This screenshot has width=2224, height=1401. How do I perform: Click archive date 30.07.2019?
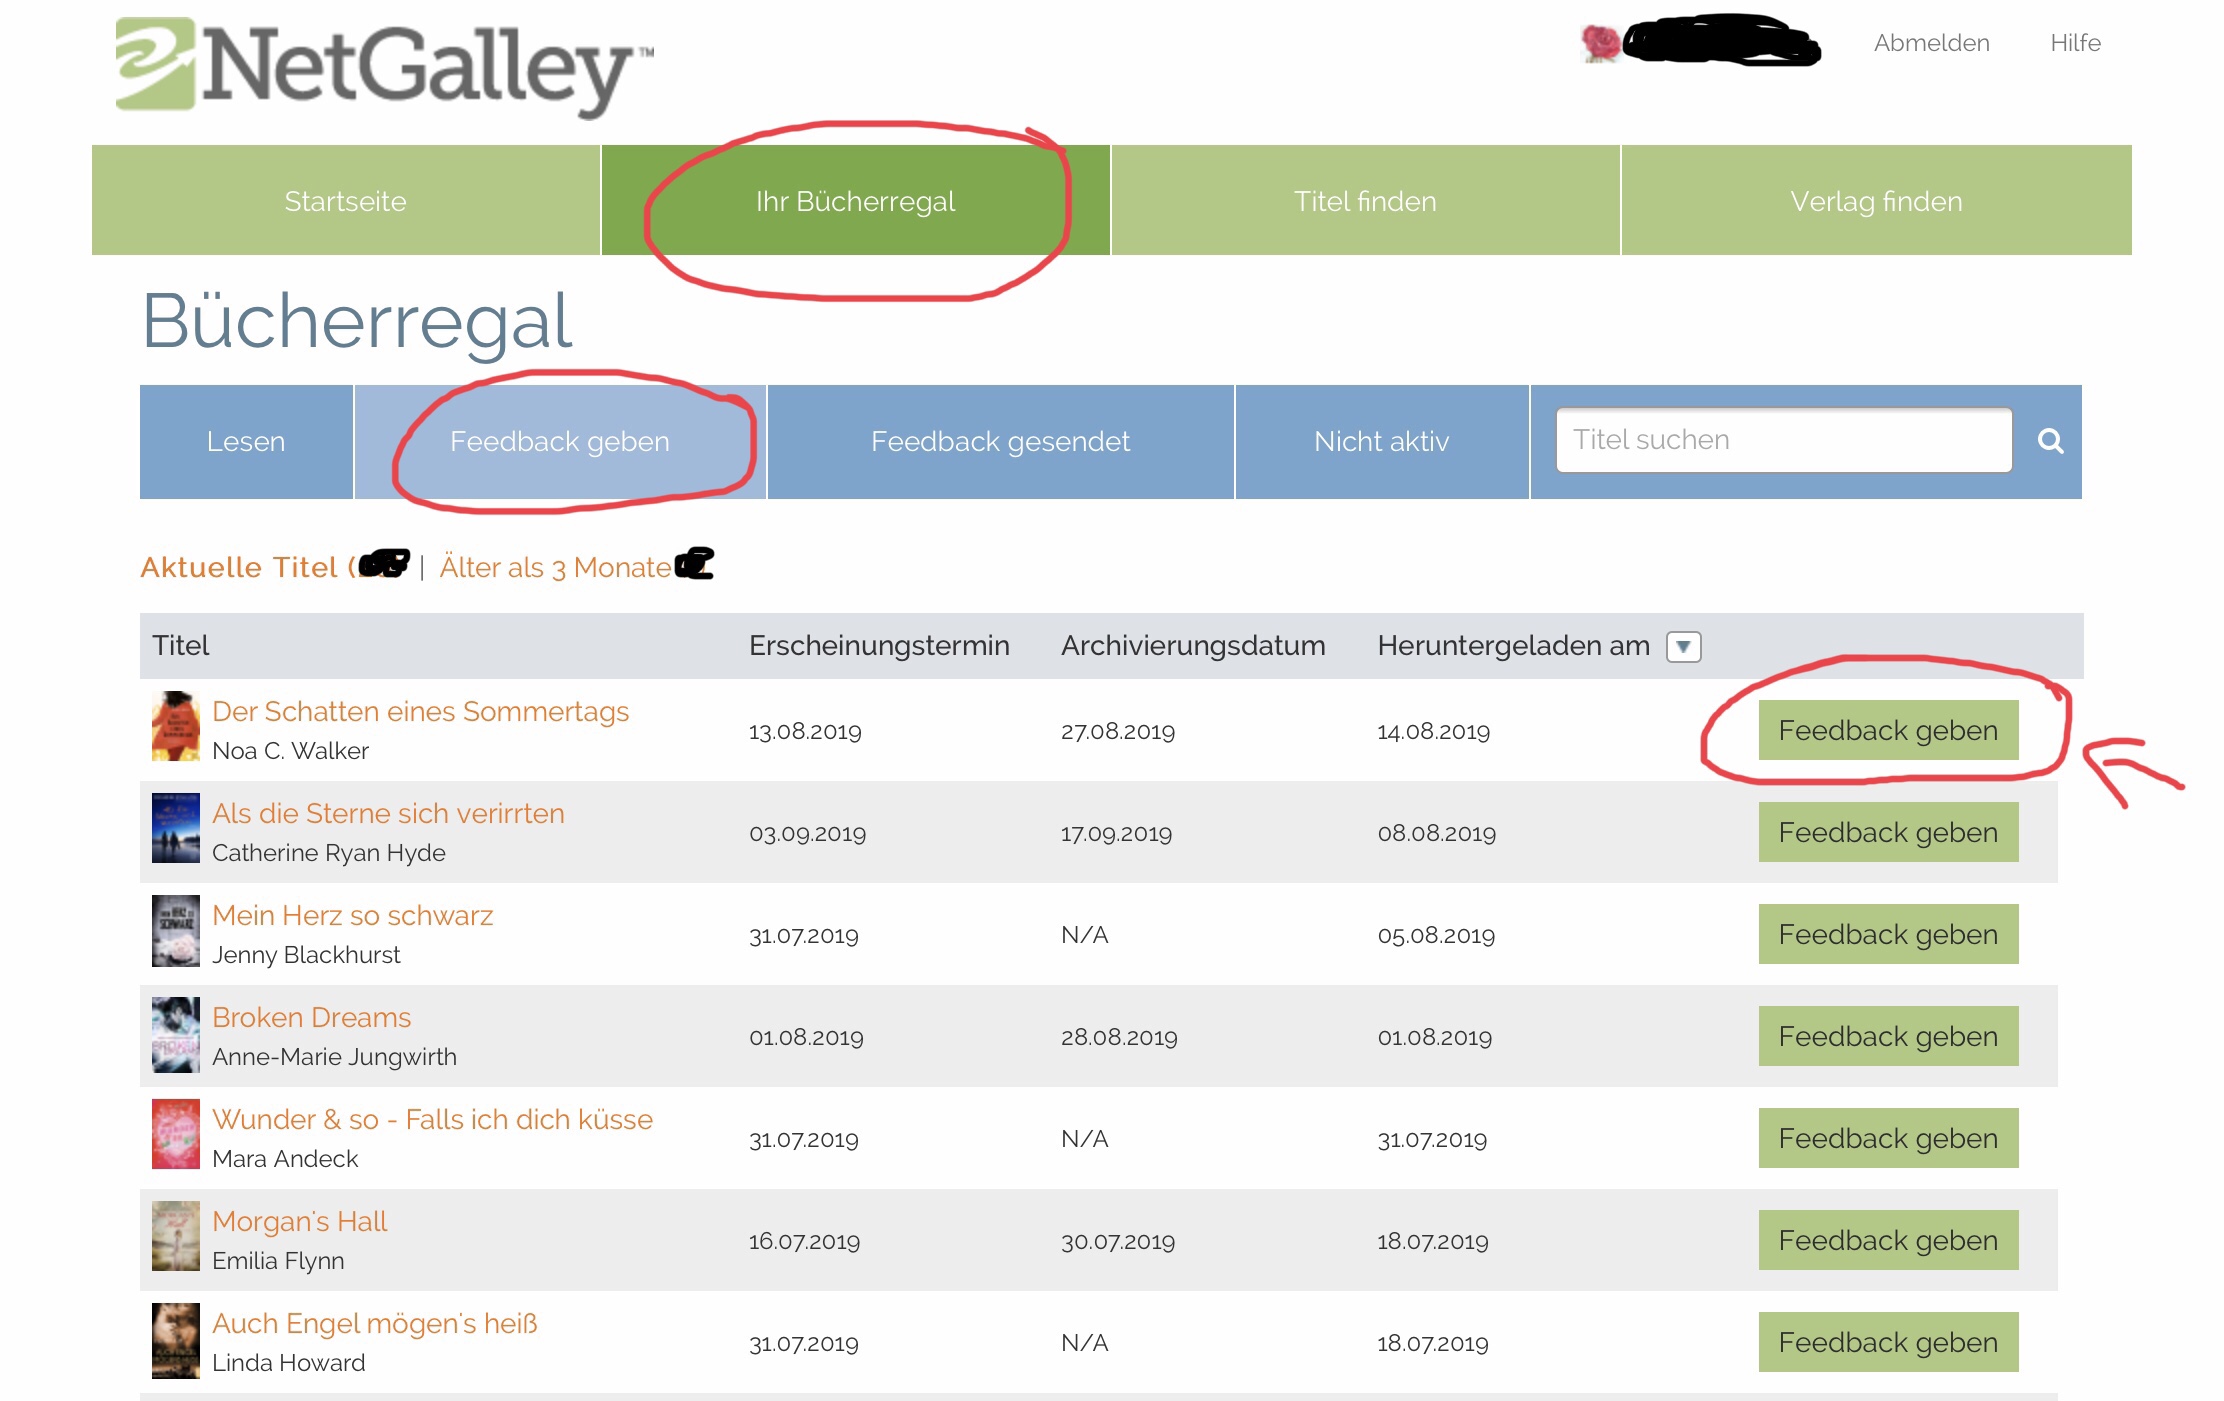(x=1118, y=1241)
